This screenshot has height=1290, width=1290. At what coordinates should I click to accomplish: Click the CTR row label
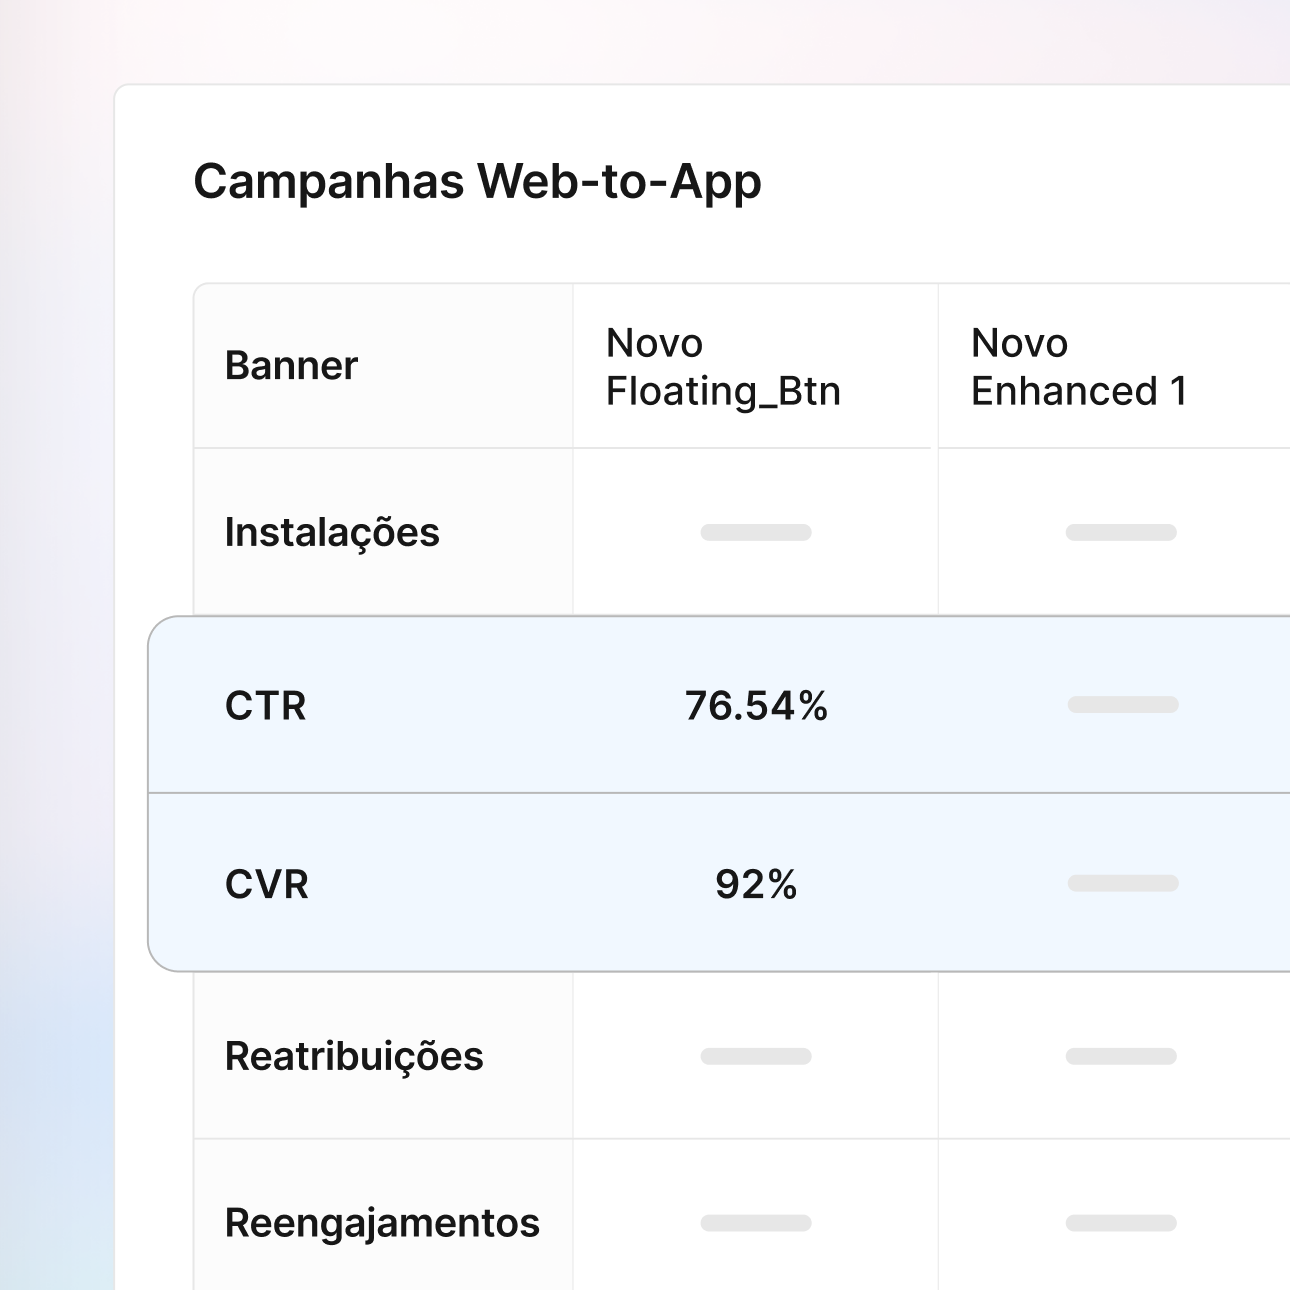[266, 706]
